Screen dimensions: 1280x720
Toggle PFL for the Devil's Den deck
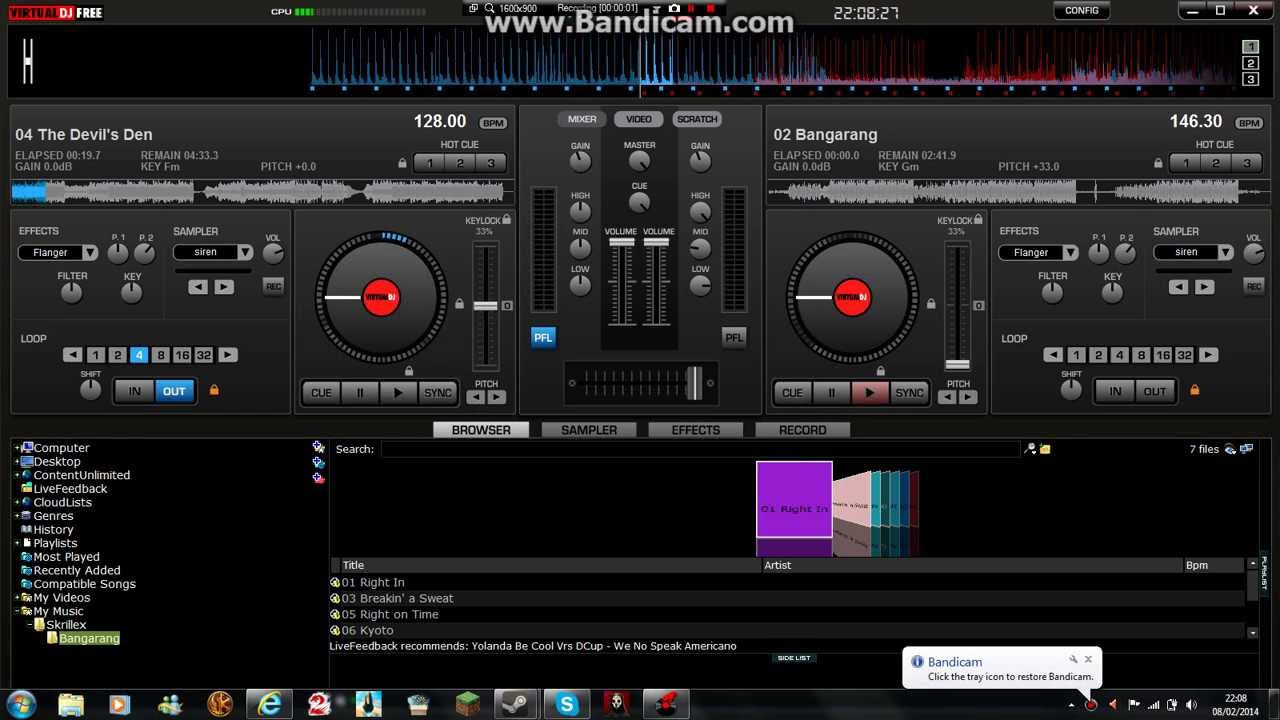(x=543, y=338)
